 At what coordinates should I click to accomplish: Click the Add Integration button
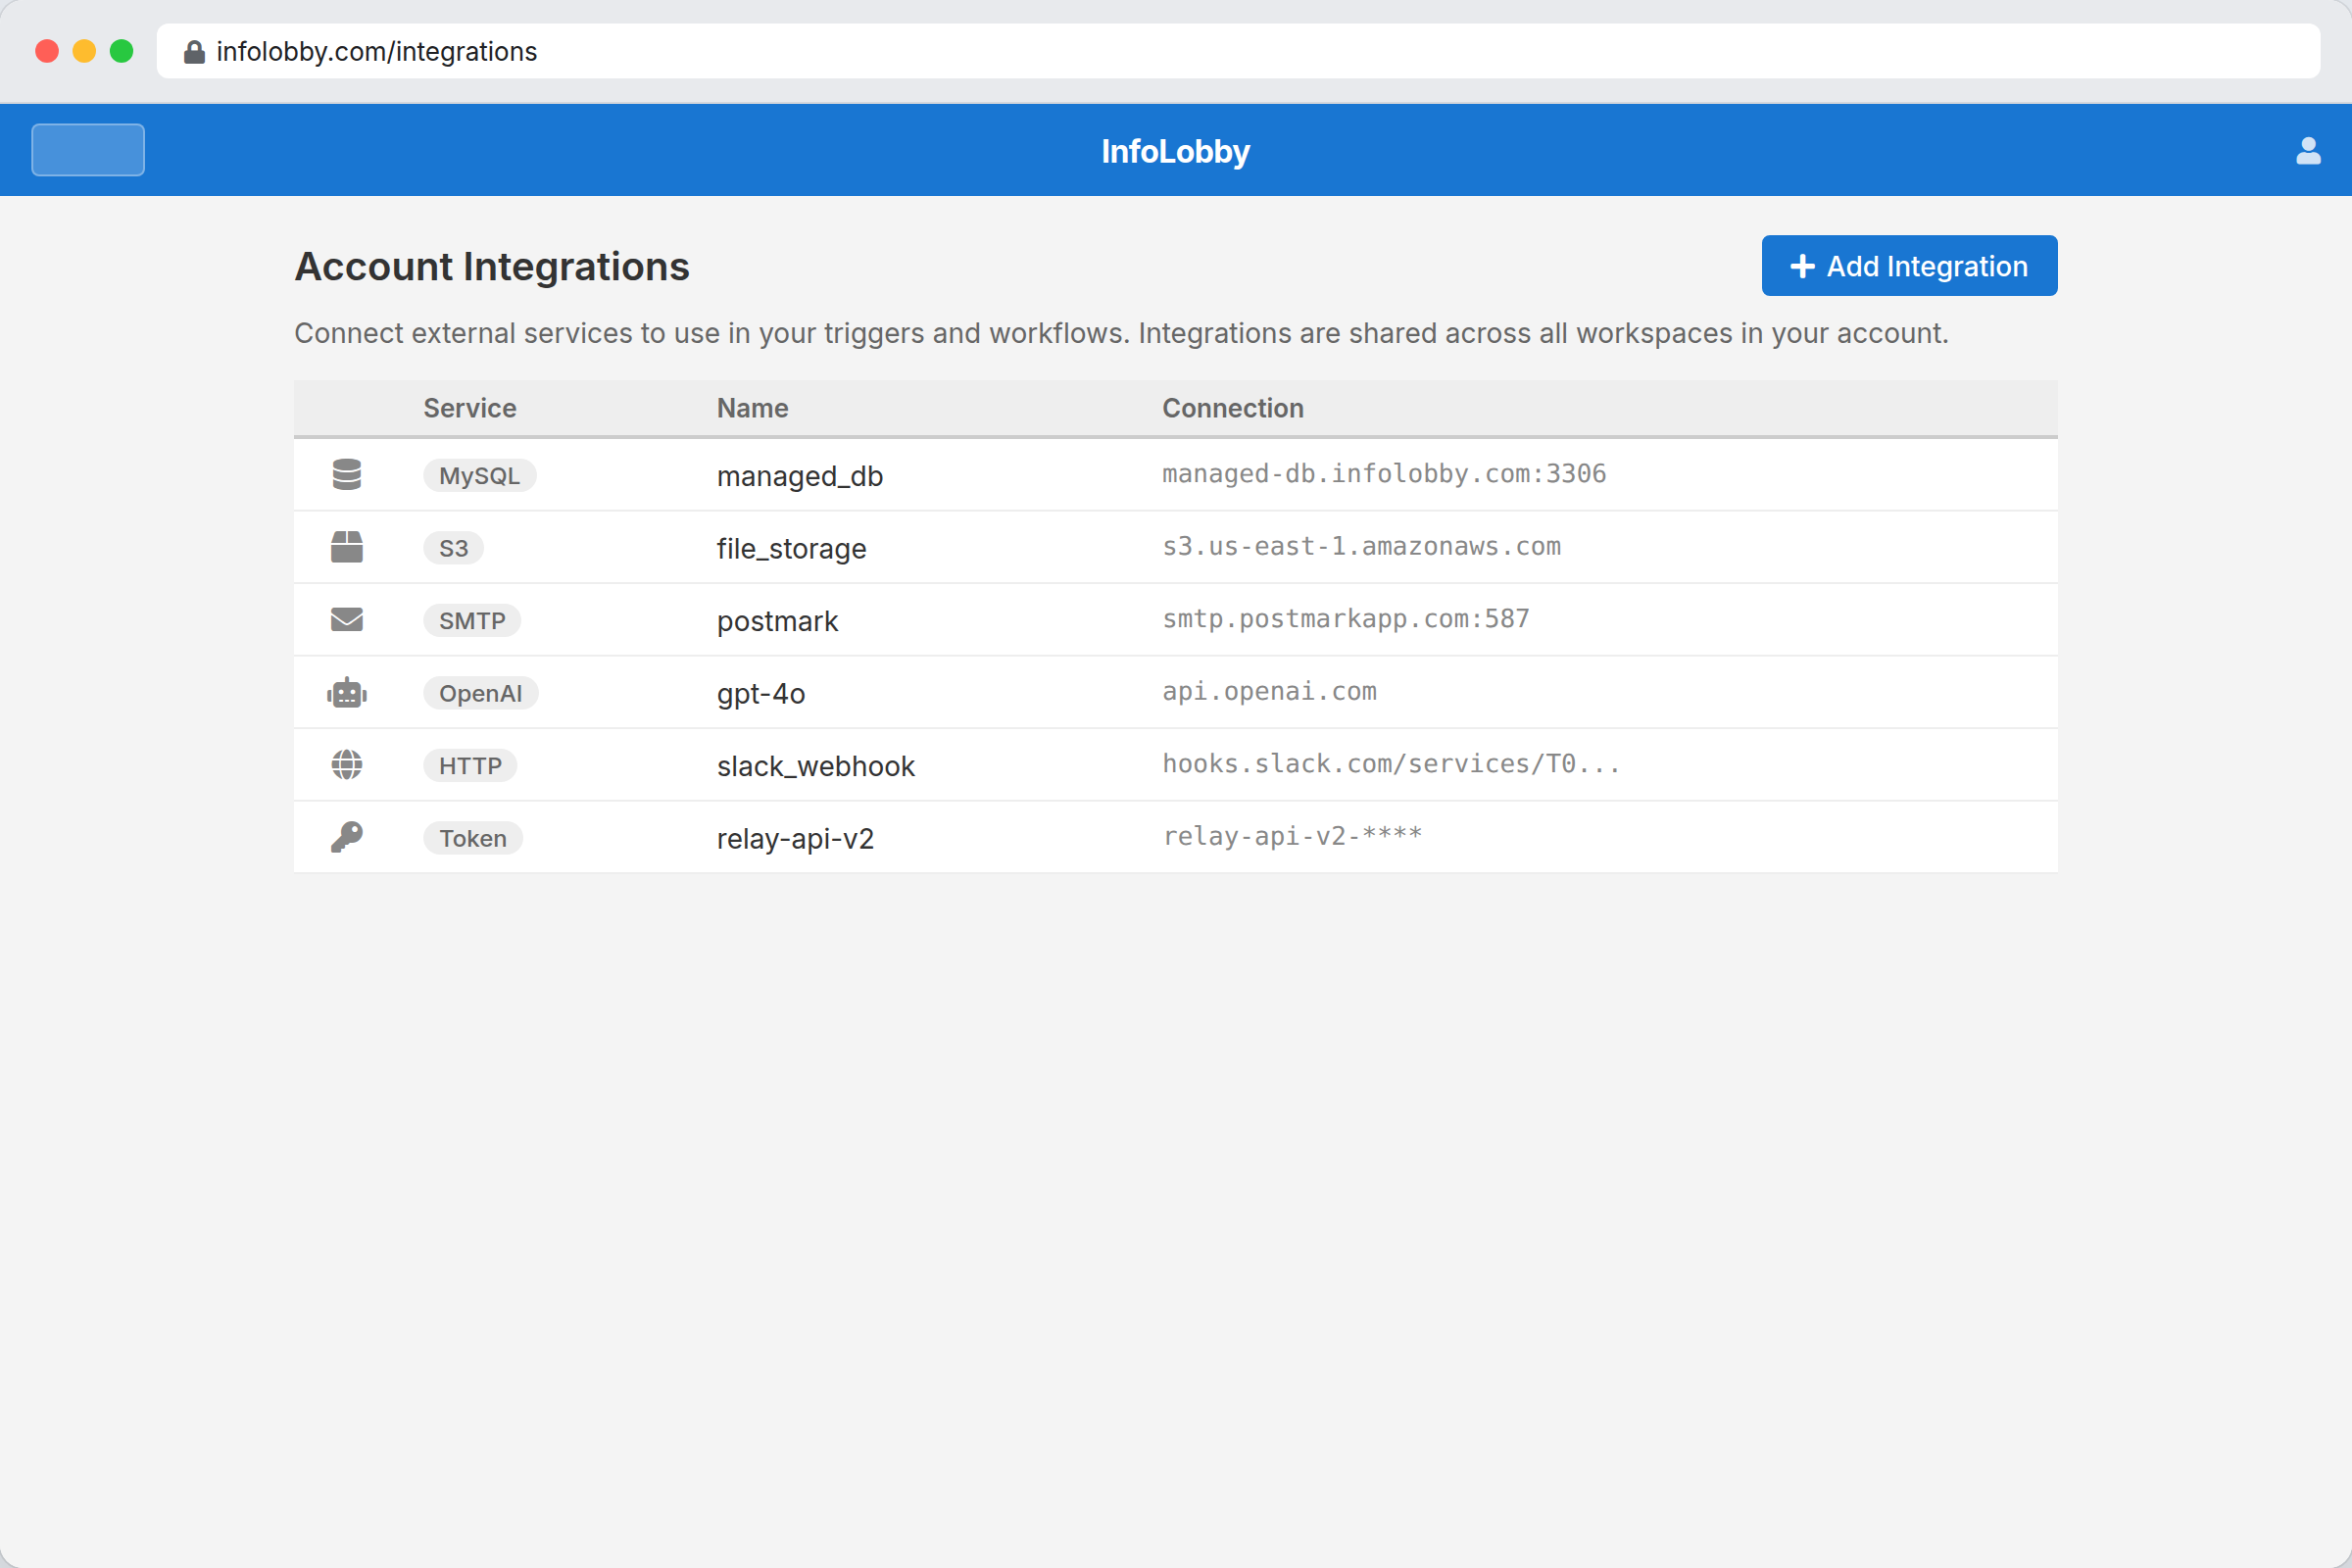[1908, 265]
